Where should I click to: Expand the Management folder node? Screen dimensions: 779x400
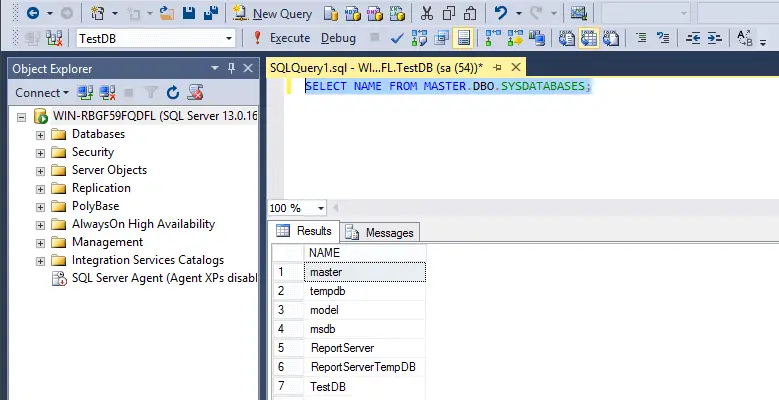click(40, 243)
